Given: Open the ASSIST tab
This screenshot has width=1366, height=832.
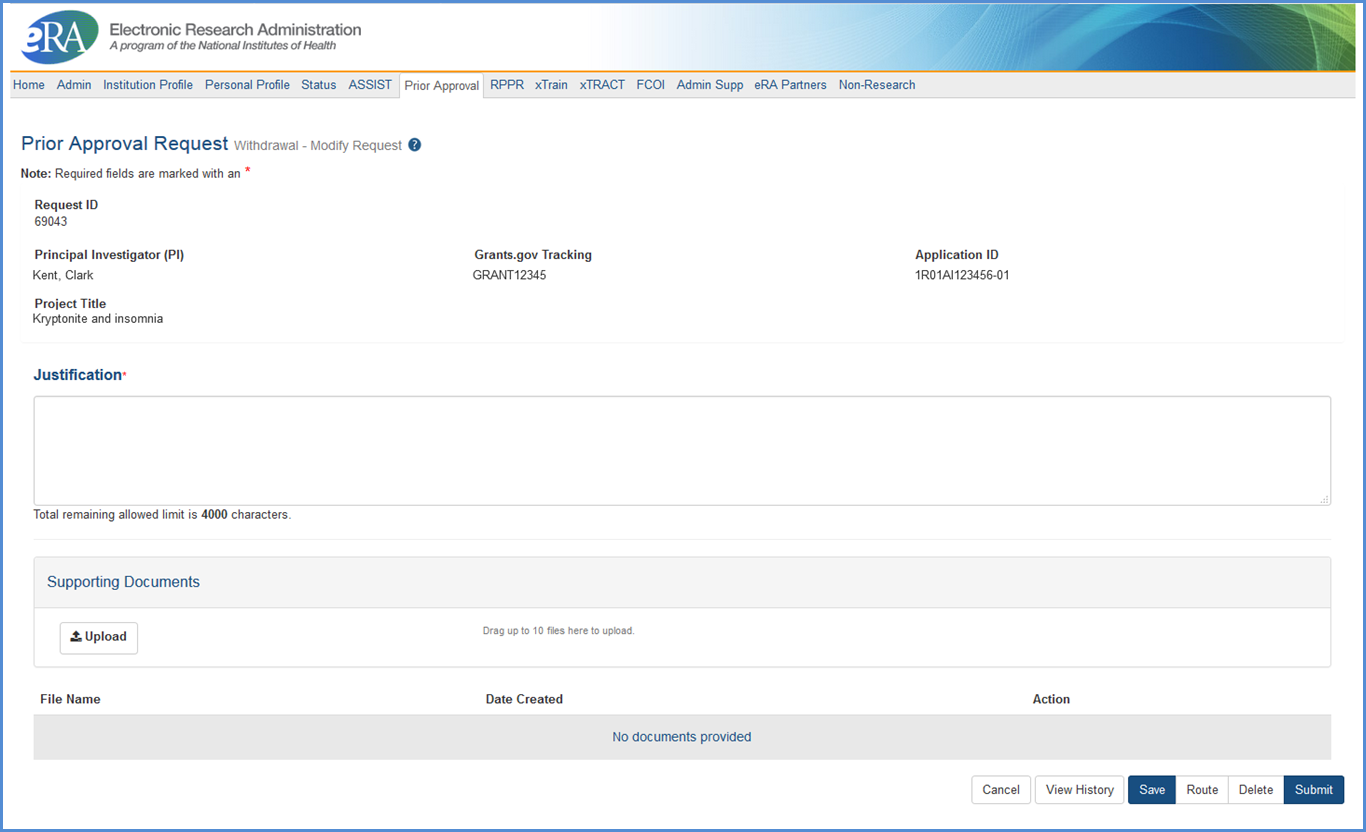Looking at the screenshot, I should pyautogui.click(x=370, y=85).
